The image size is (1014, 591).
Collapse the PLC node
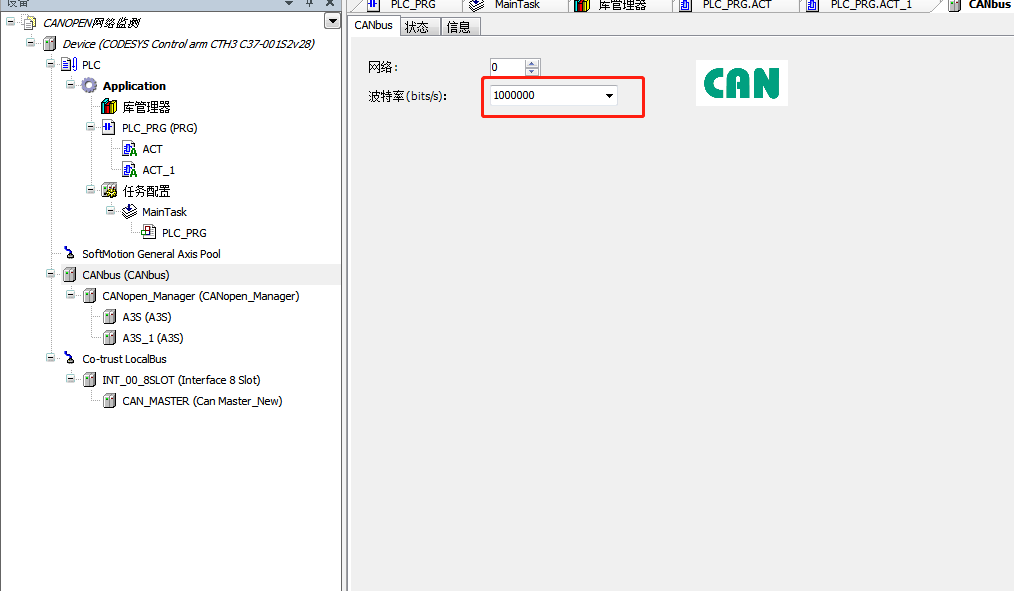click(50, 63)
